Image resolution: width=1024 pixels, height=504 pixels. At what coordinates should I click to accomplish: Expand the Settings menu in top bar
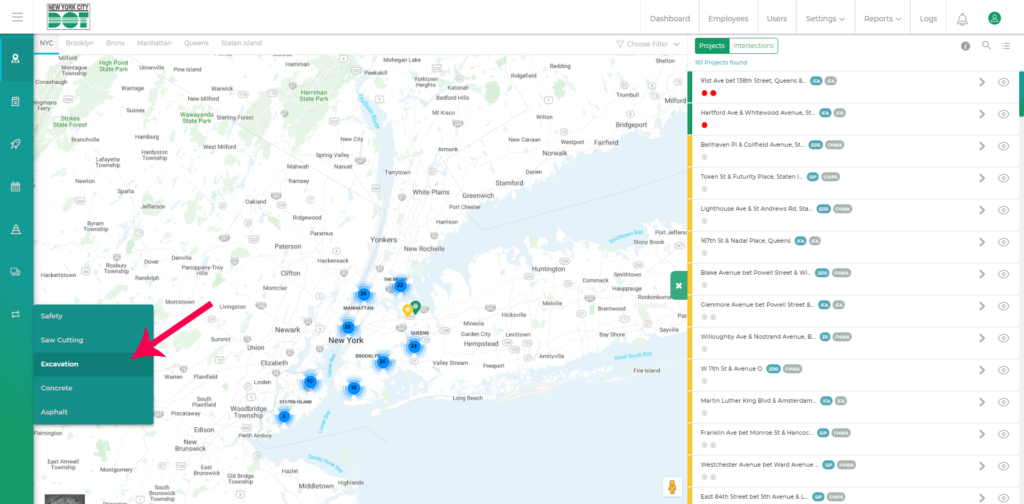[x=825, y=18]
